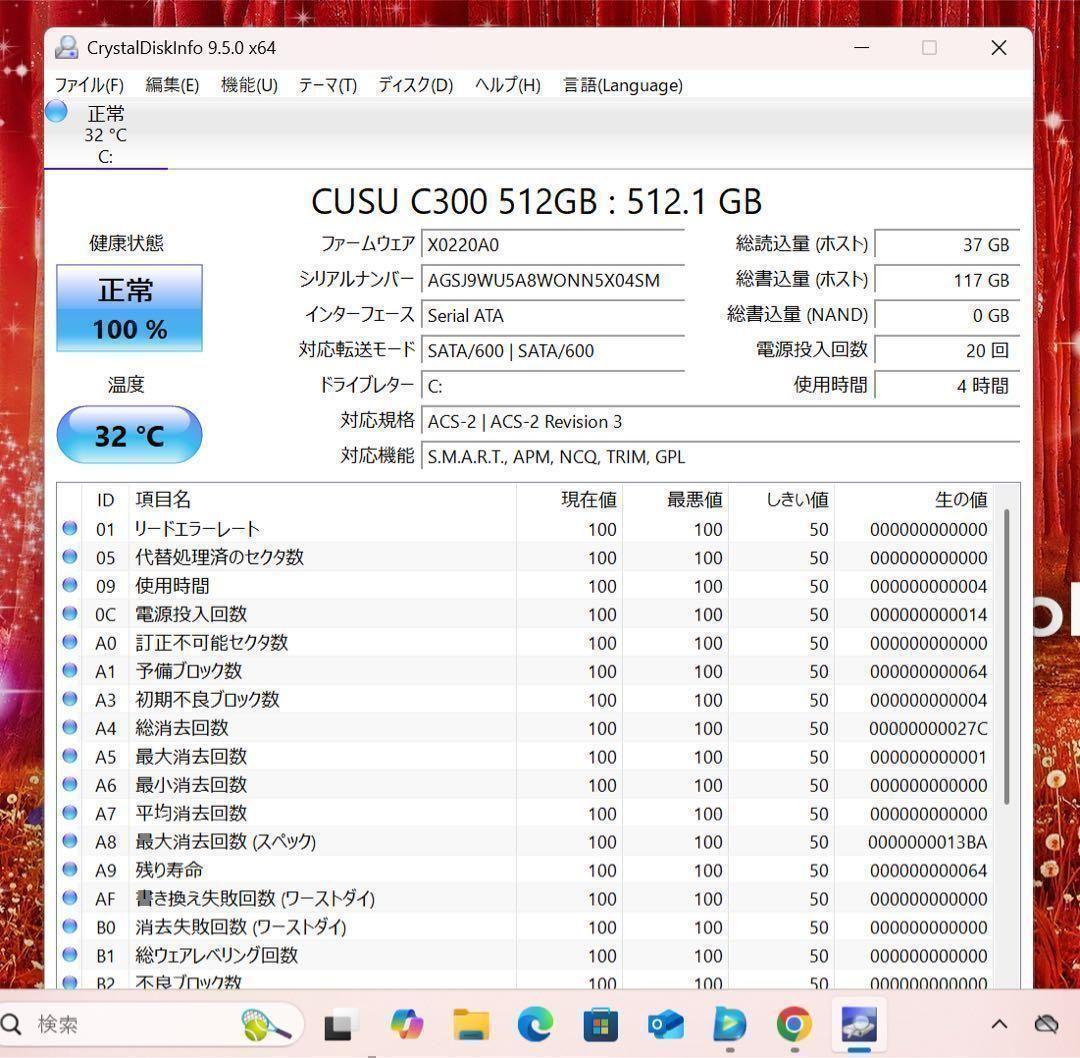Click the 32 °C temperature gauge
Viewport: 1080px width, 1058px height.
tap(129, 434)
